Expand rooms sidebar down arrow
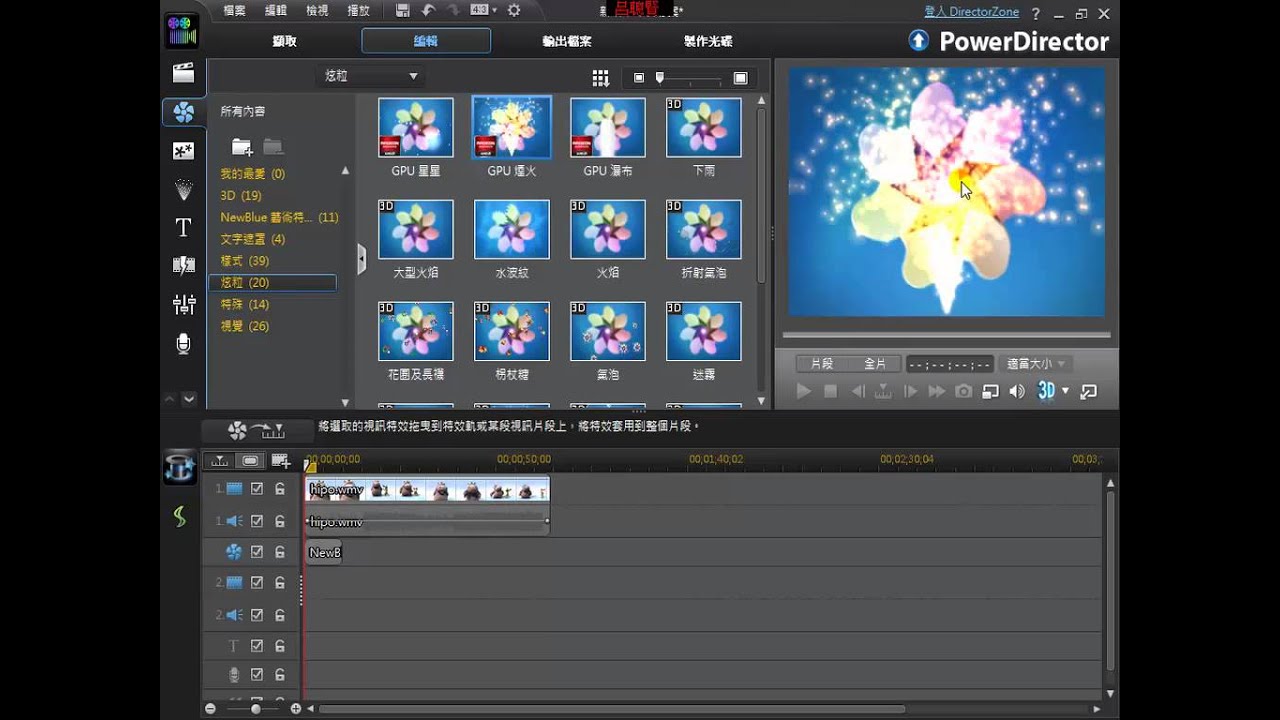The height and width of the screenshot is (720, 1280). pyautogui.click(x=188, y=399)
